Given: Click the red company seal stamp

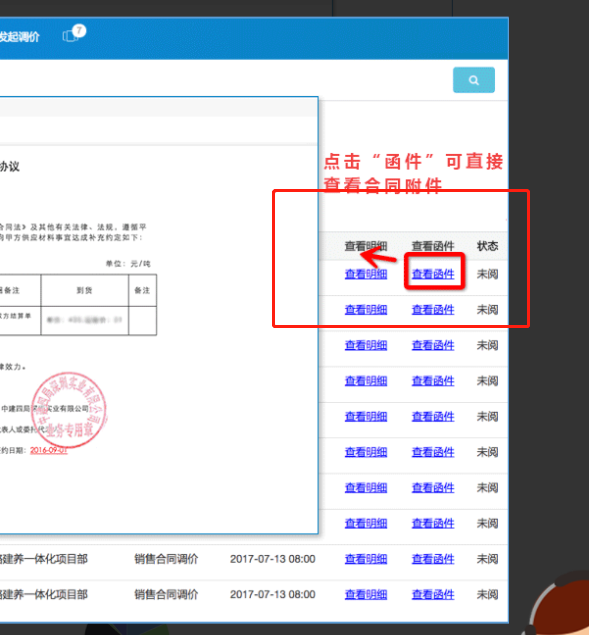Looking at the screenshot, I should pos(69,409).
